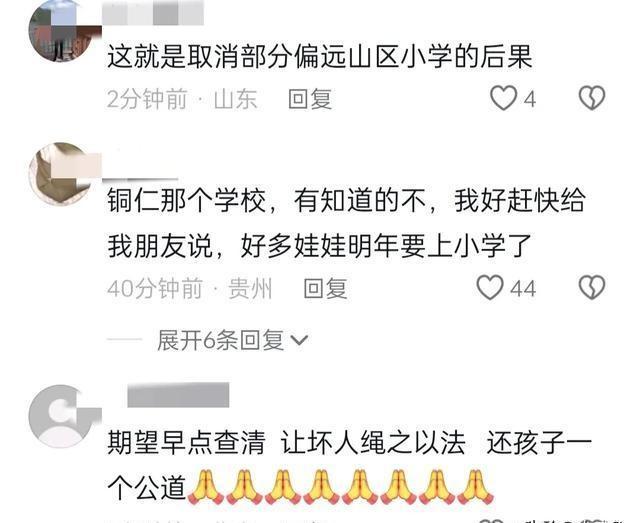This screenshot has width=640, height=523.
Task: Open the grey default avatar profile
Action: 61,416
